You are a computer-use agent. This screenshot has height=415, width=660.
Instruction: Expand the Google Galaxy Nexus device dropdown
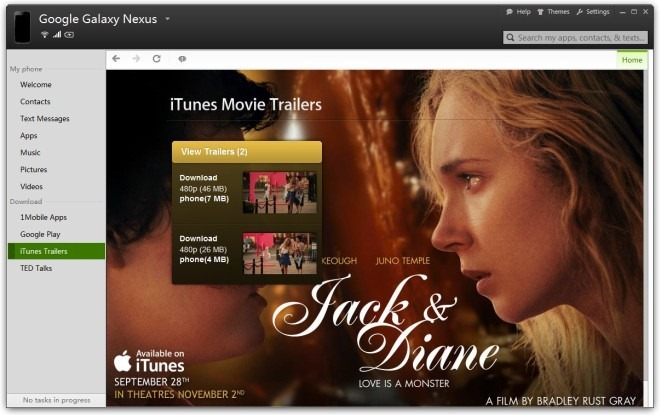[x=168, y=19]
